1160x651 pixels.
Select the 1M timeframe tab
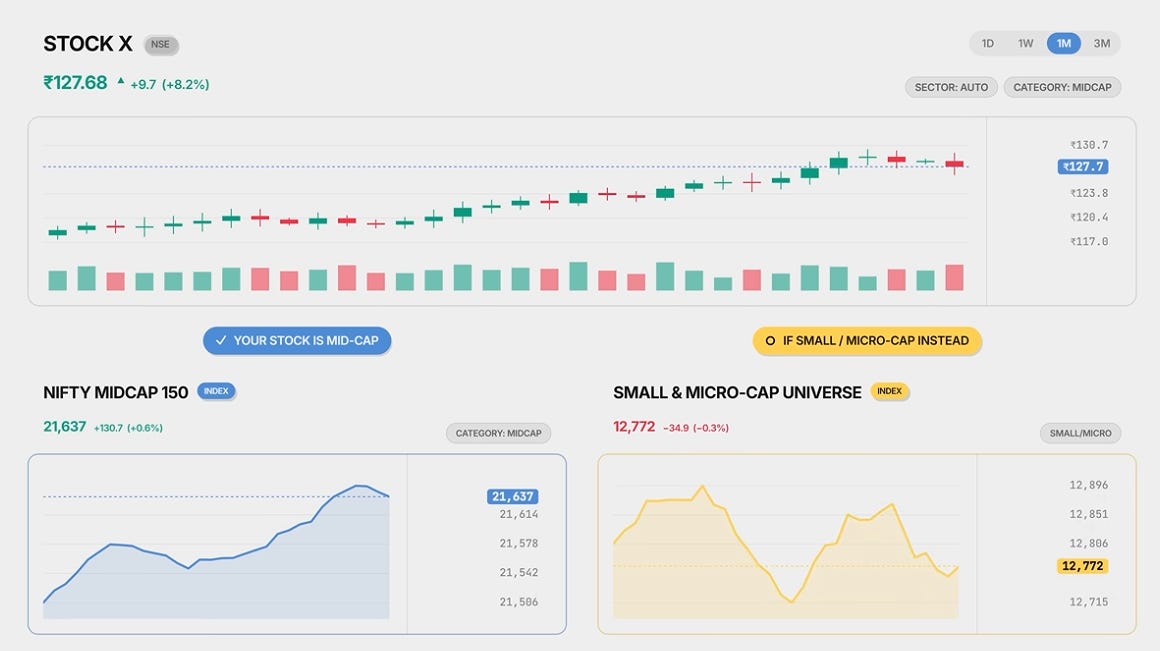pyautogui.click(x=1064, y=44)
